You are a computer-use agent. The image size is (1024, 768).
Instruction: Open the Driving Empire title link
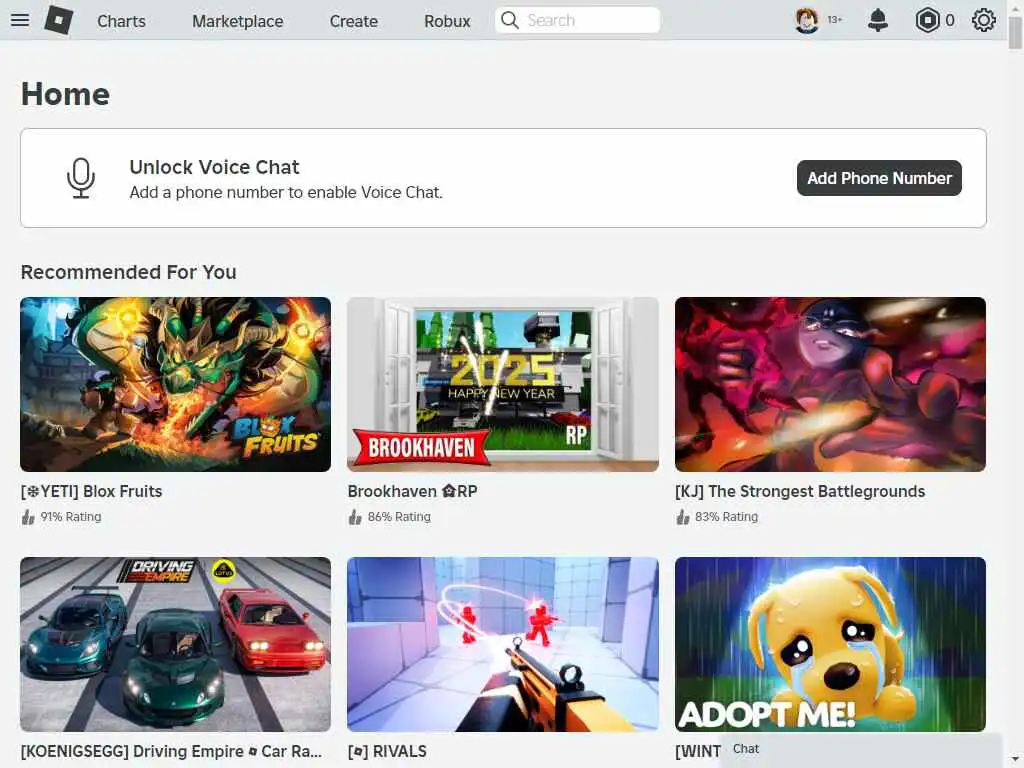point(171,751)
